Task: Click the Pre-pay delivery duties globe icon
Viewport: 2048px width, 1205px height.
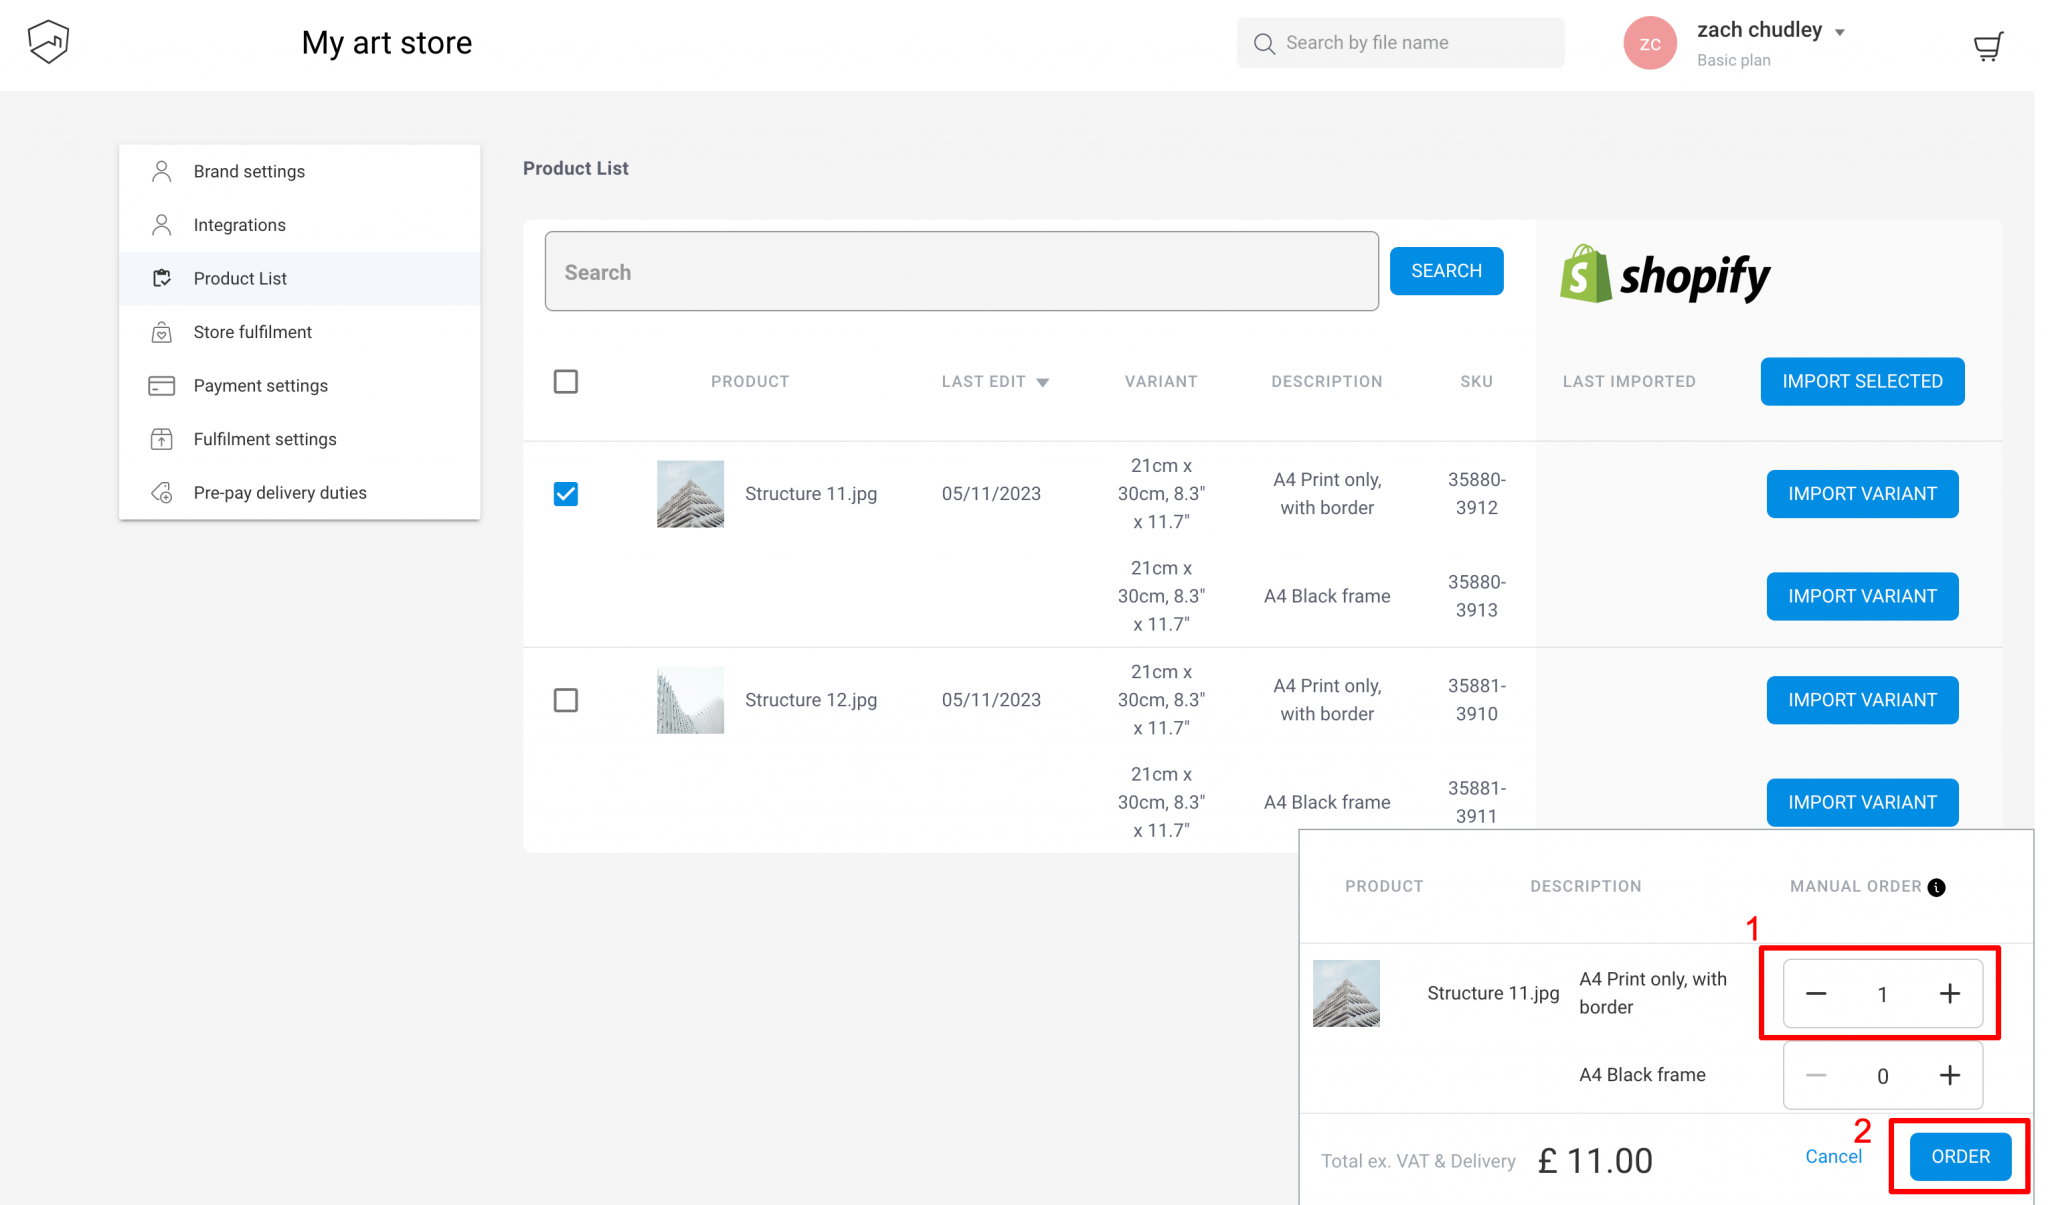Action: (161, 492)
